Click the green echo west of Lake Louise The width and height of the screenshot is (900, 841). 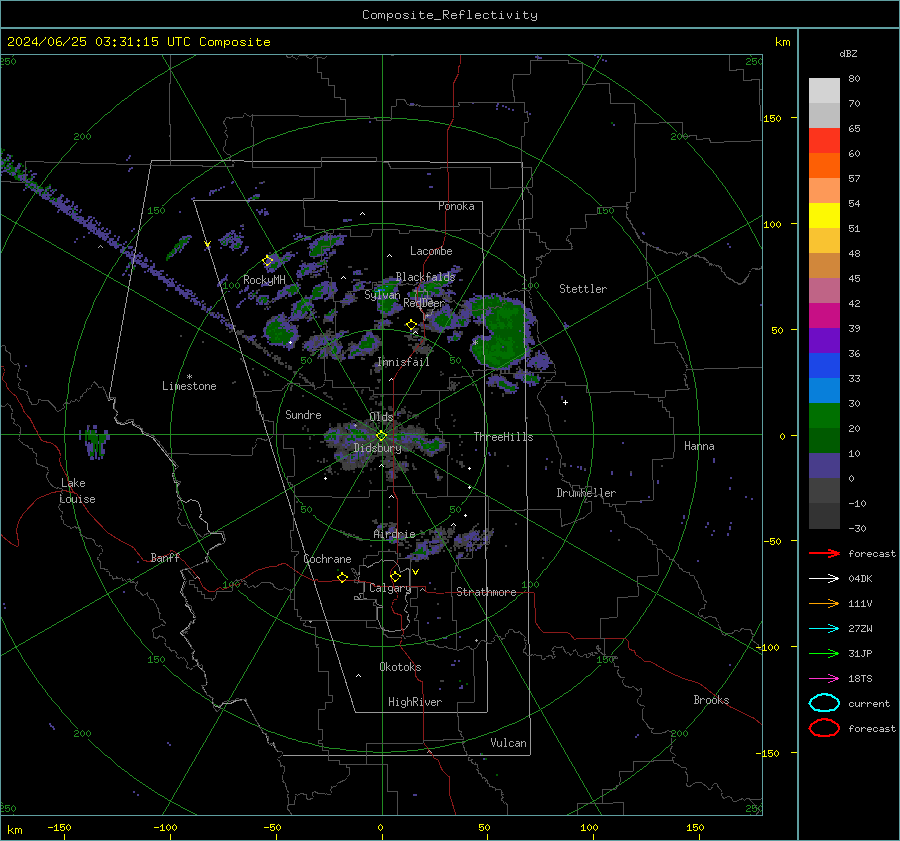95,442
